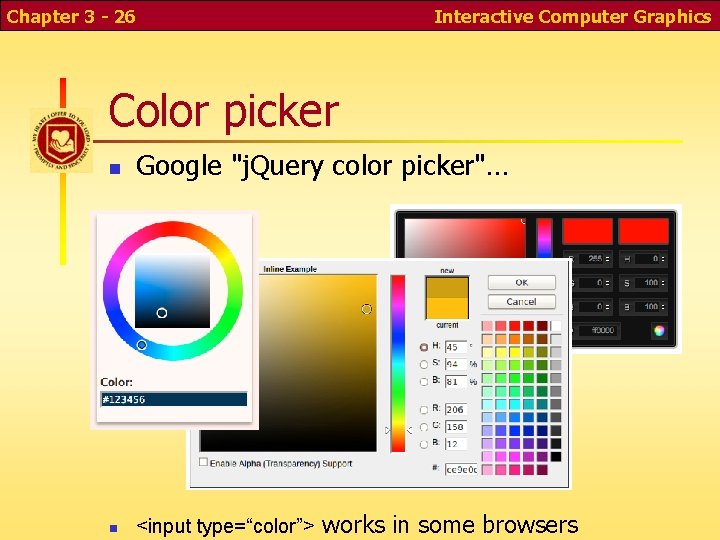720x540 pixels.
Task: Click the OK button in the color dialog
Action: [x=522, y=282]
